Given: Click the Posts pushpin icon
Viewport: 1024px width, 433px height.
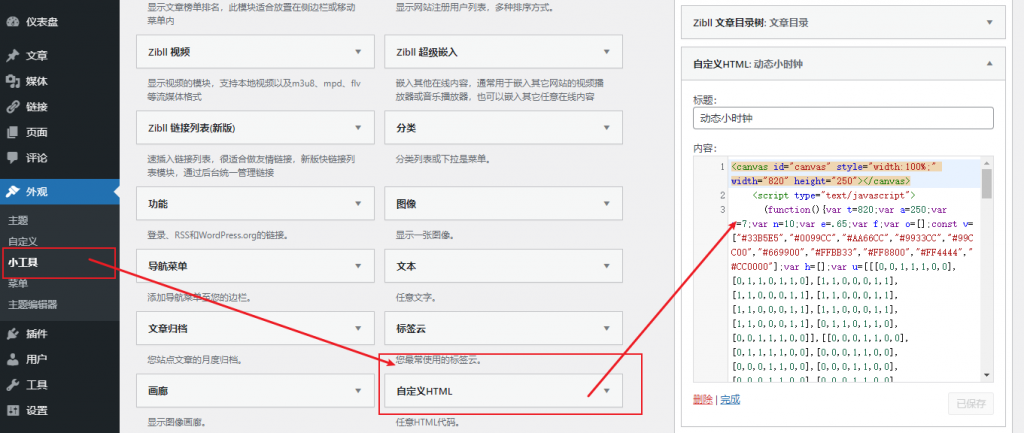Looking at the screenshot, I should pyautogui.click(x=12, y=56).
